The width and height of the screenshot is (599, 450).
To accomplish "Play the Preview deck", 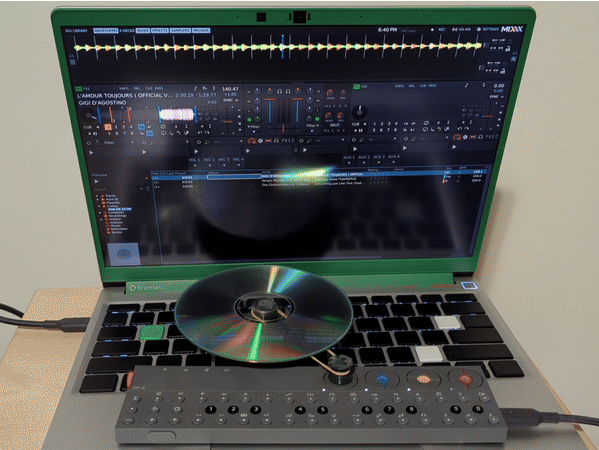I will (x=96, y=181).
